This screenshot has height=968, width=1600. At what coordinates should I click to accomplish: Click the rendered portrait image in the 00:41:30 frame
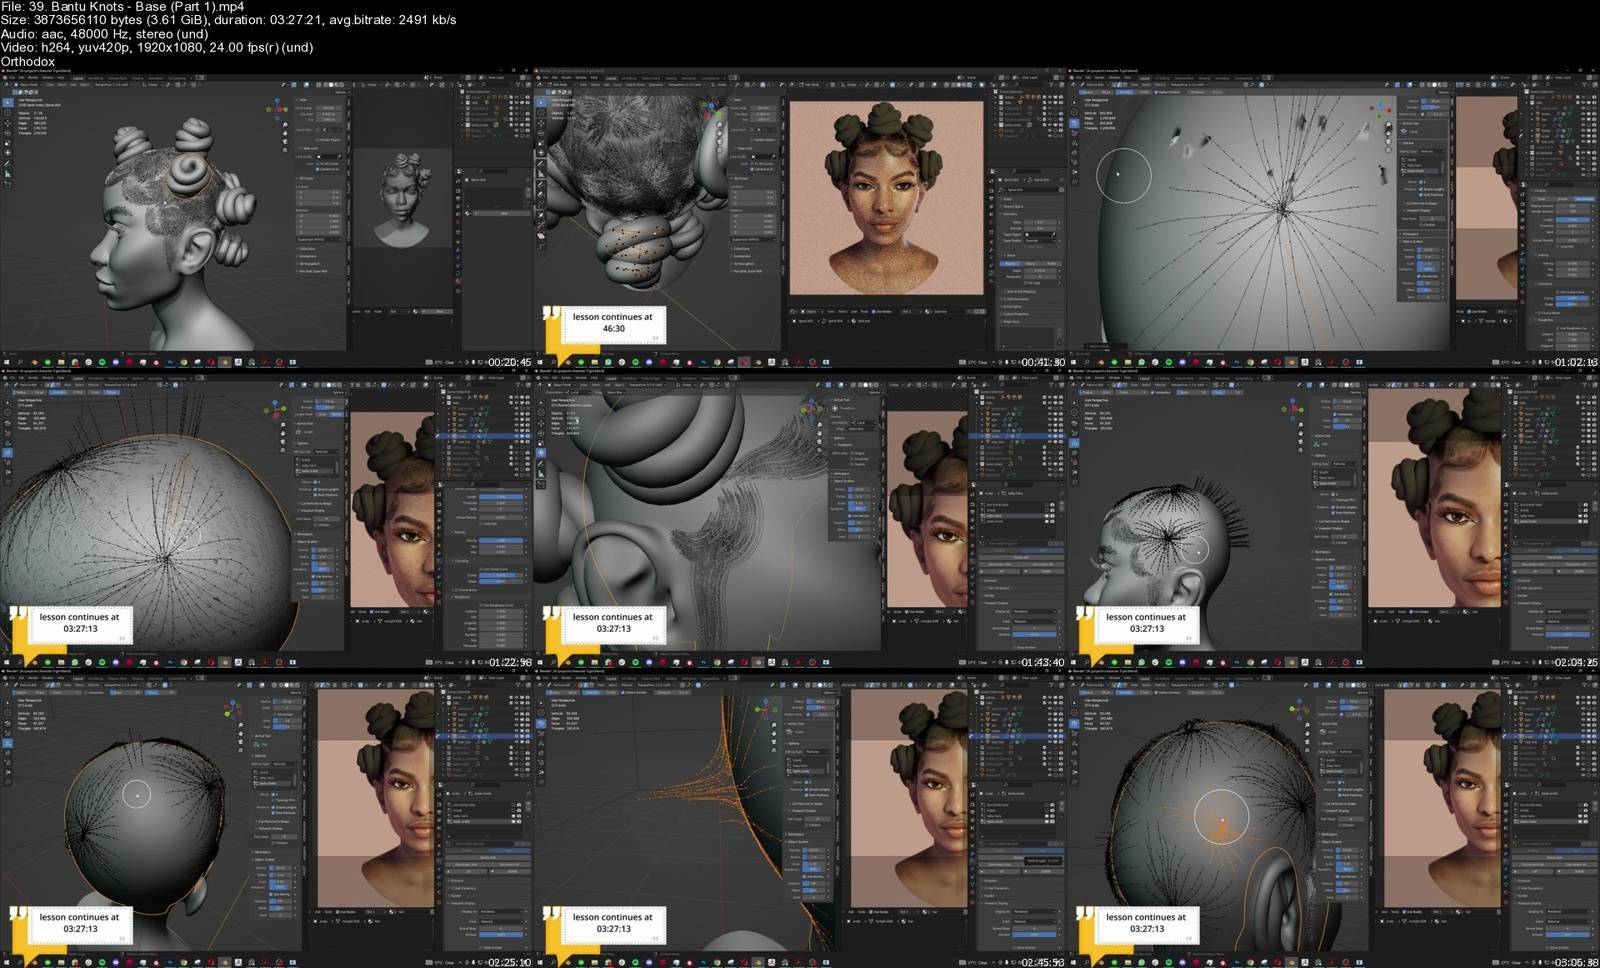click(886, 198)
